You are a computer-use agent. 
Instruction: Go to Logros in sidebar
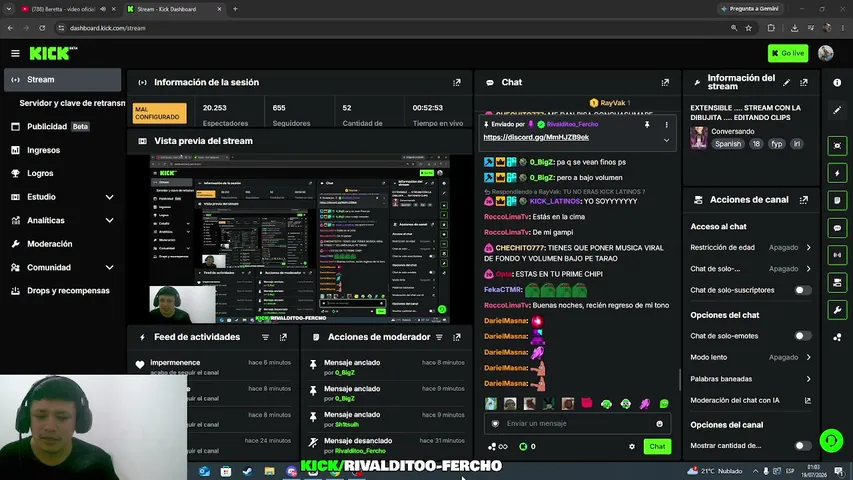pos(63,174)
